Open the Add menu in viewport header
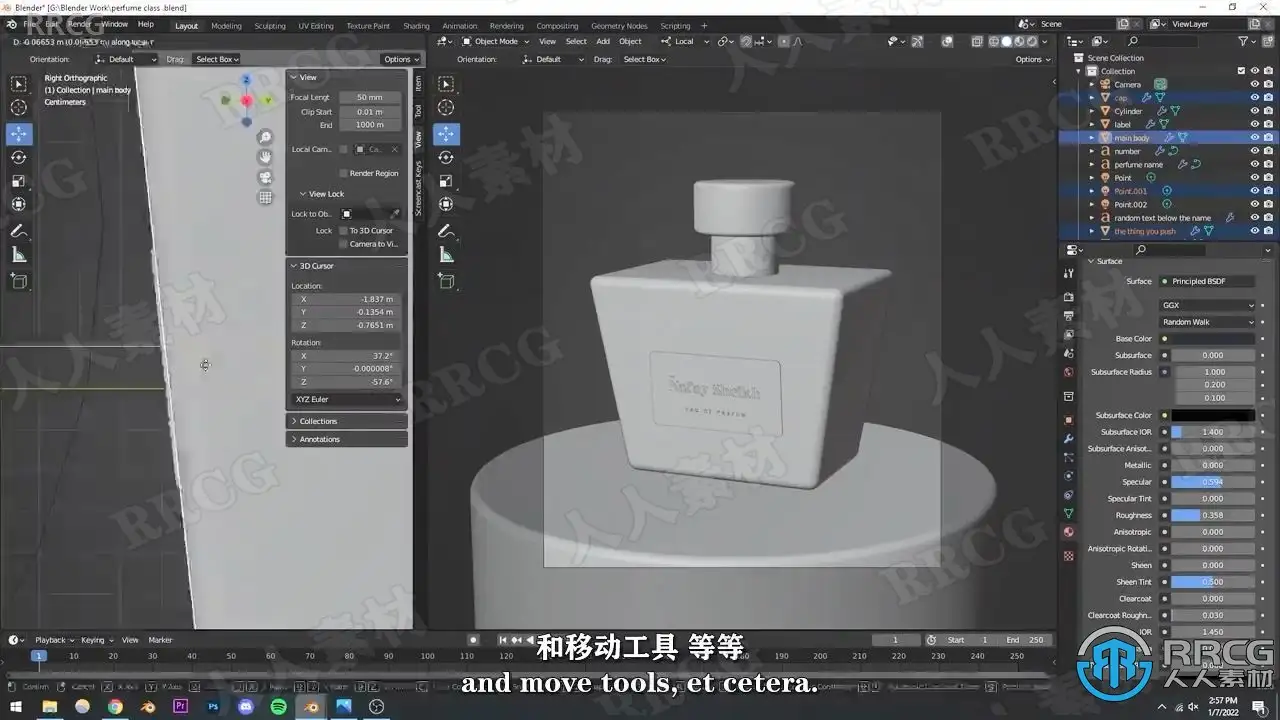Screen dimensions: 1280x720 (603, 41)
